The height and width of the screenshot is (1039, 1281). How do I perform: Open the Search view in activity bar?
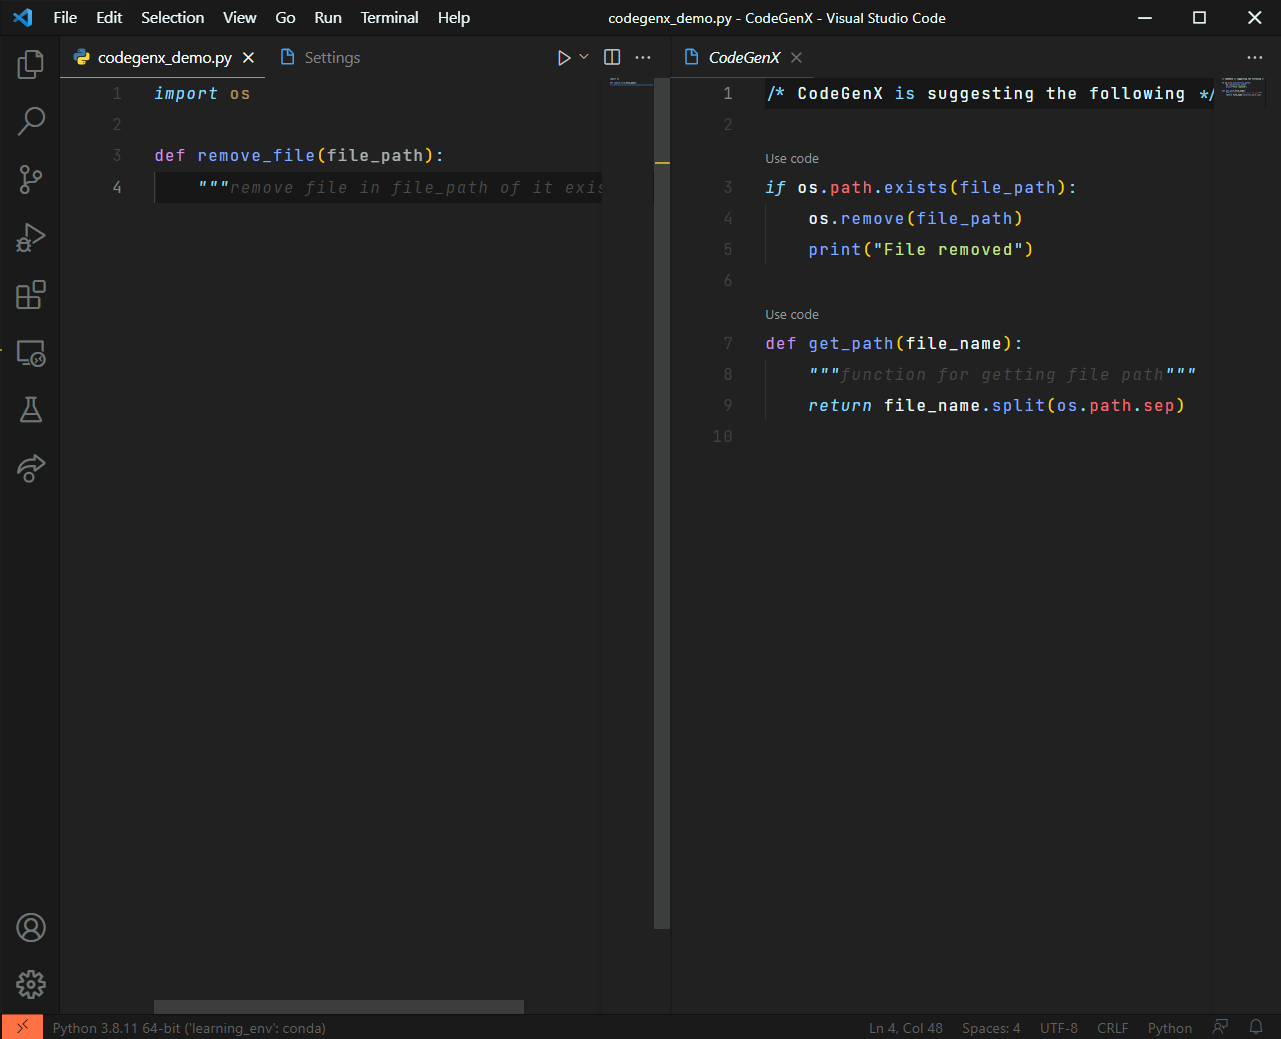31,122
